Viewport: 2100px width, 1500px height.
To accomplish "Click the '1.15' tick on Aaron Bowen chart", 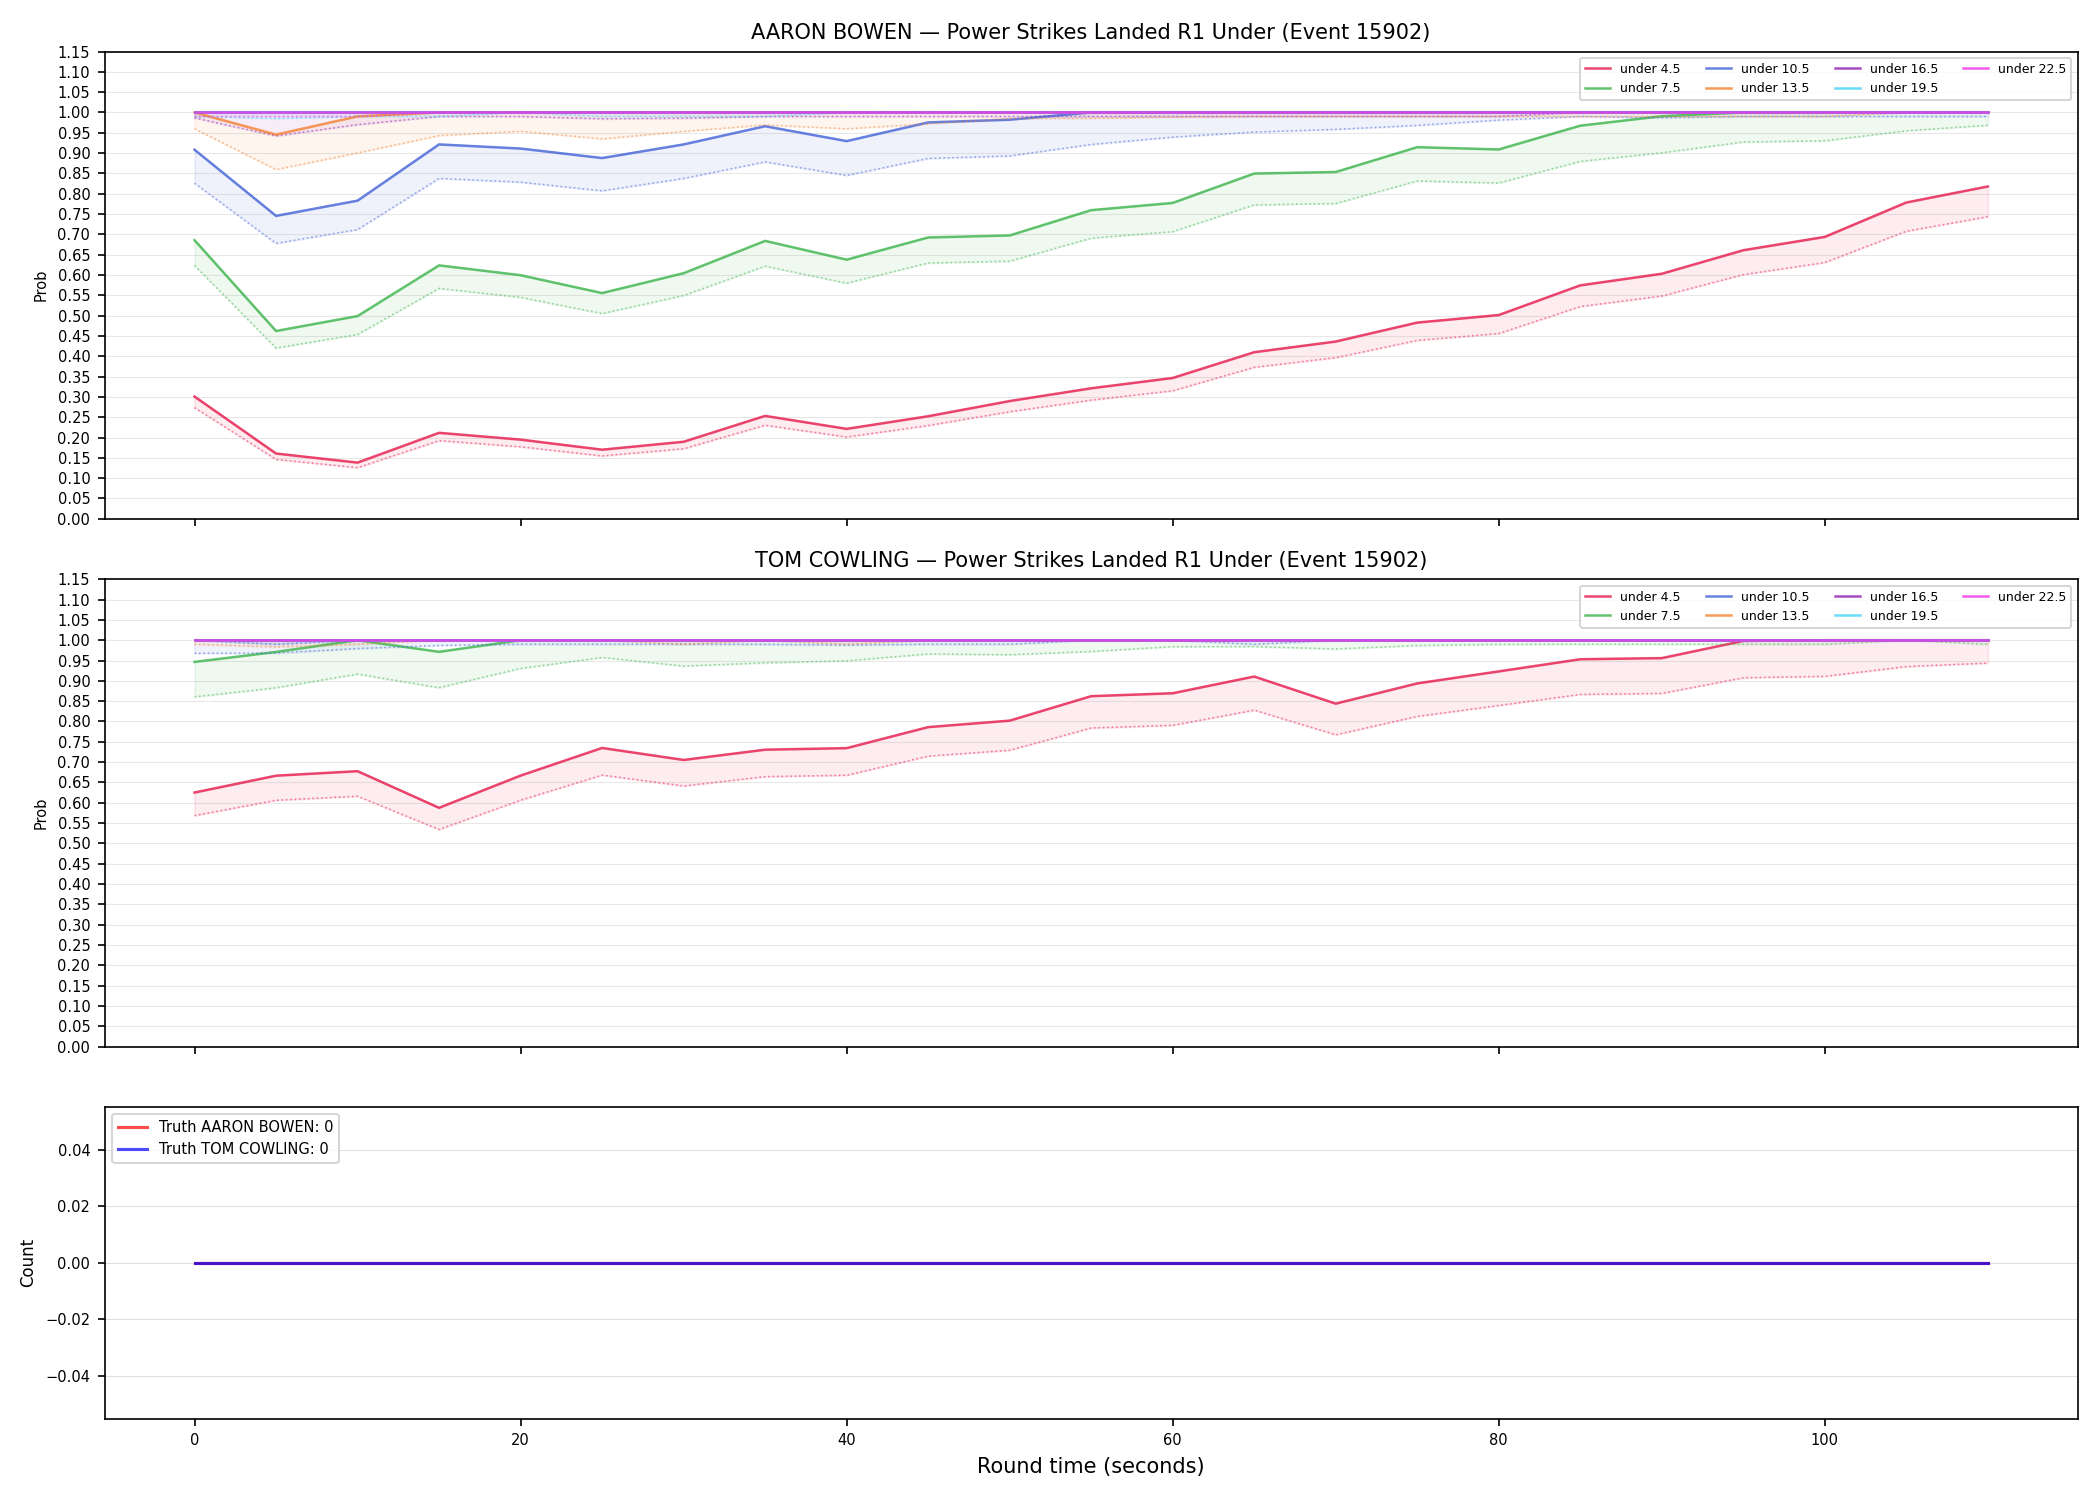I will point(74,52).
